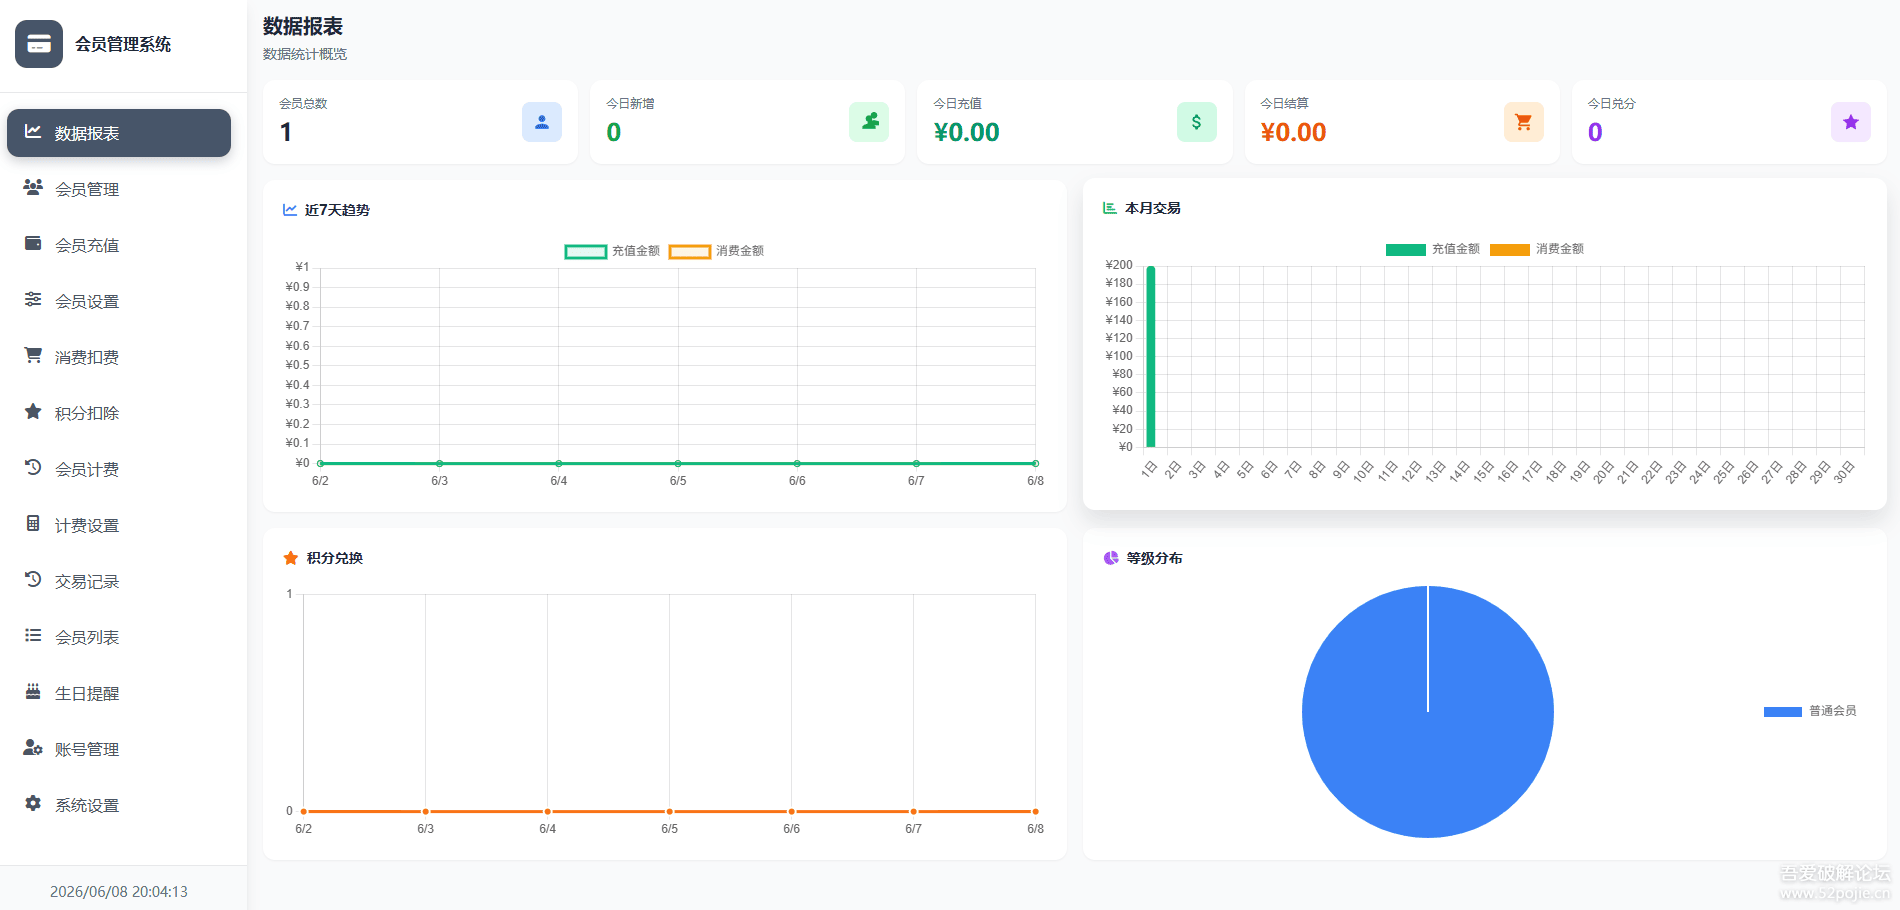
Task: Click the 数据统计概览 subtitle
Action: tap(305, 54)
